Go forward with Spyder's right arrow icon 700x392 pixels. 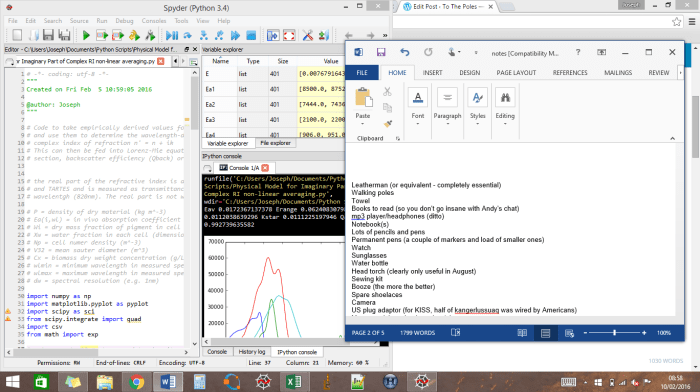tap(370, 35)
